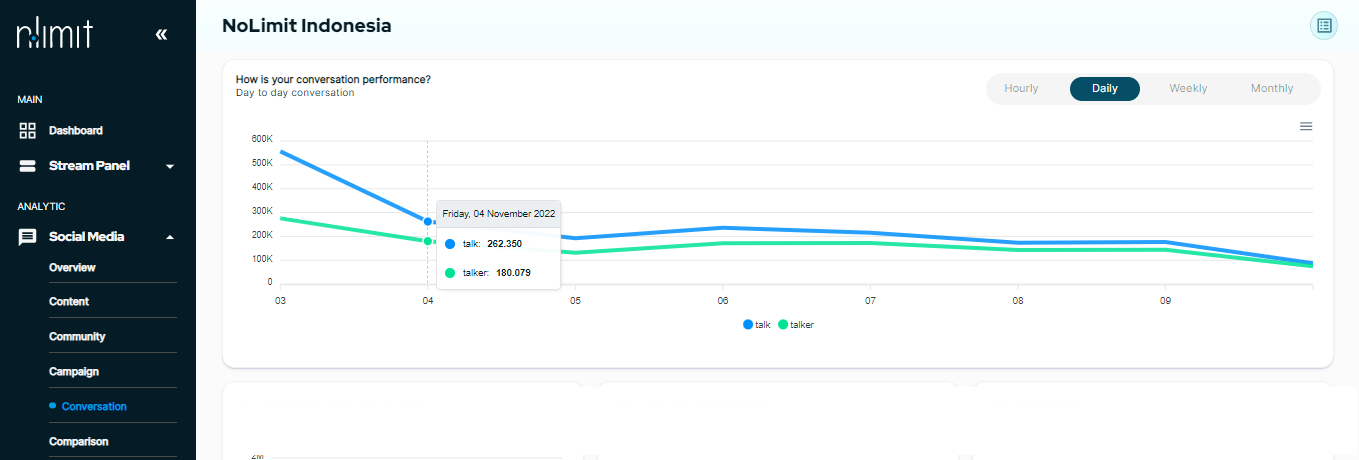Image resolution: width=1359 pixels, height=460 pixels.
Task: Click the tooltip date Friday, 04 November 2022
Action: coord(499,214)
